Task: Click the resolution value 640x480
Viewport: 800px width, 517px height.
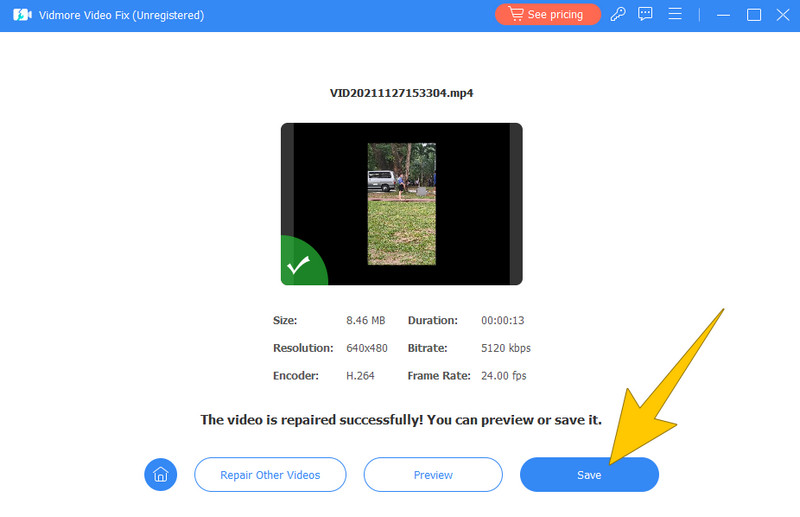Action: click(367, 348)
